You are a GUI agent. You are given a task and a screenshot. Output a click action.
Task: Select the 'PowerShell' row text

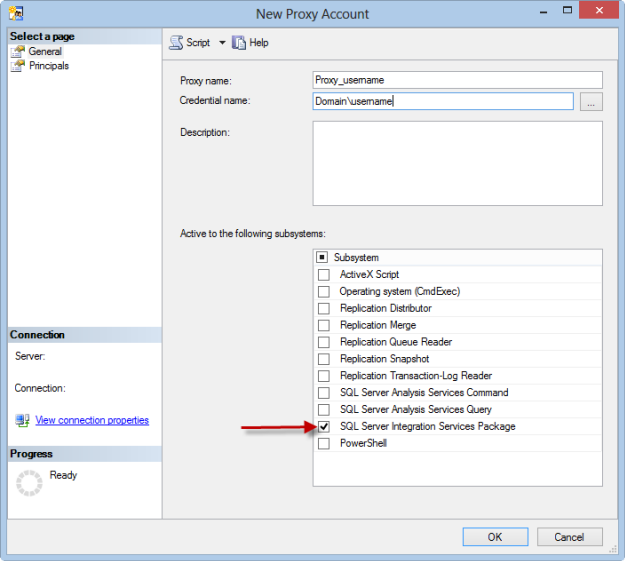pyautogui.click(x=363, y=443)
